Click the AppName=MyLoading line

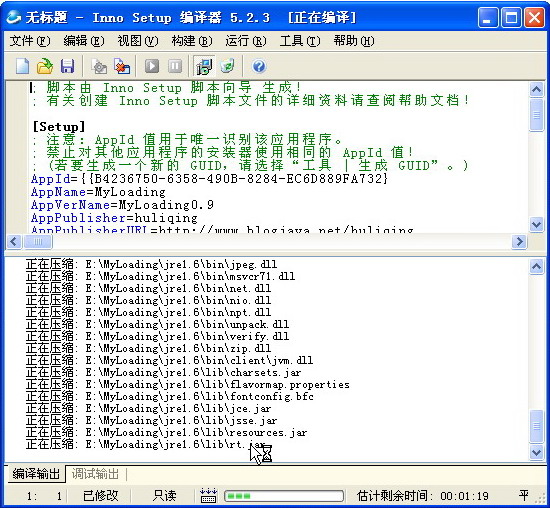point(98,192)
